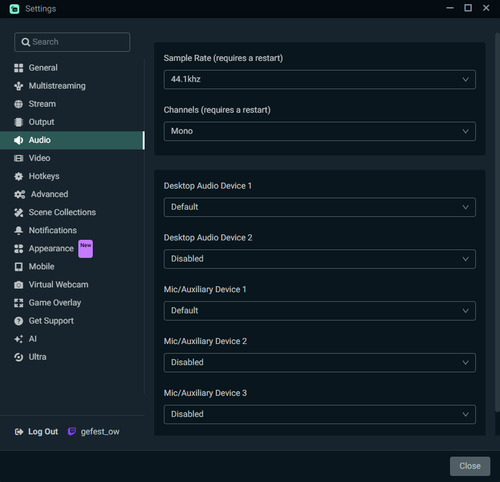Focus the settings Search field

(x=72, y=42)
